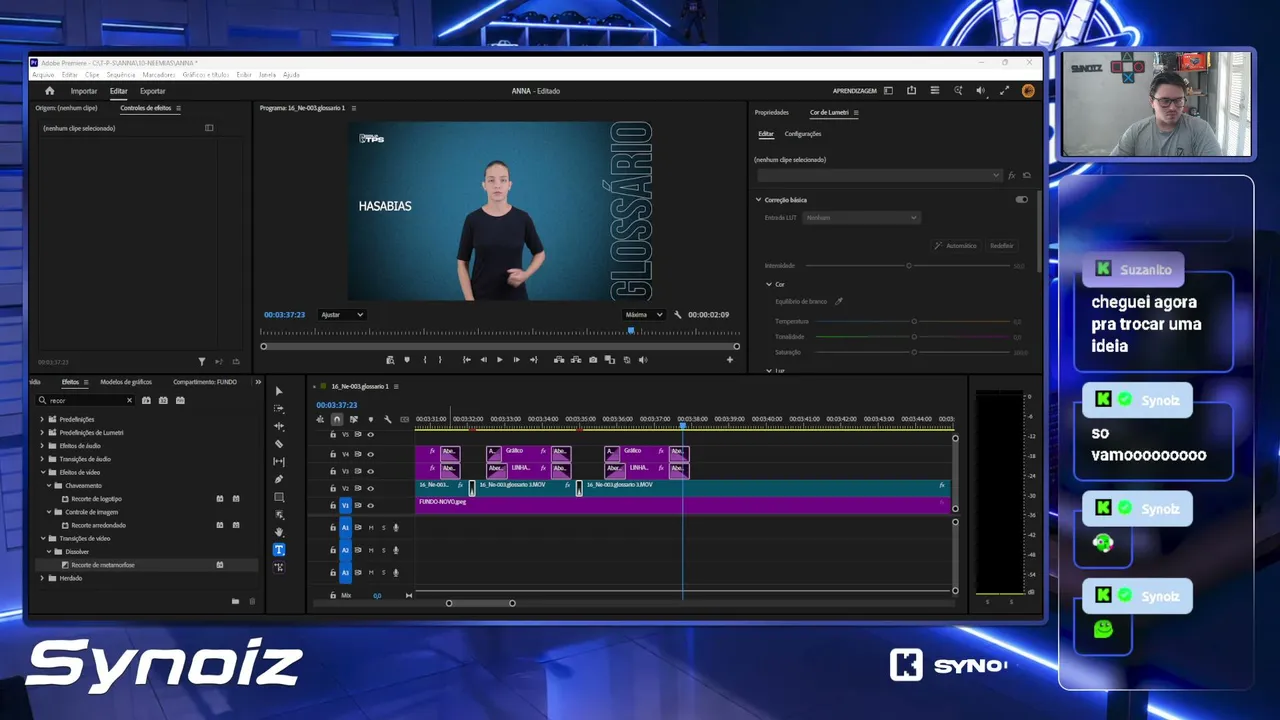Viewport: 1280px width, 720px height.
Task: Select the Type tool
Action: point(279,549)
